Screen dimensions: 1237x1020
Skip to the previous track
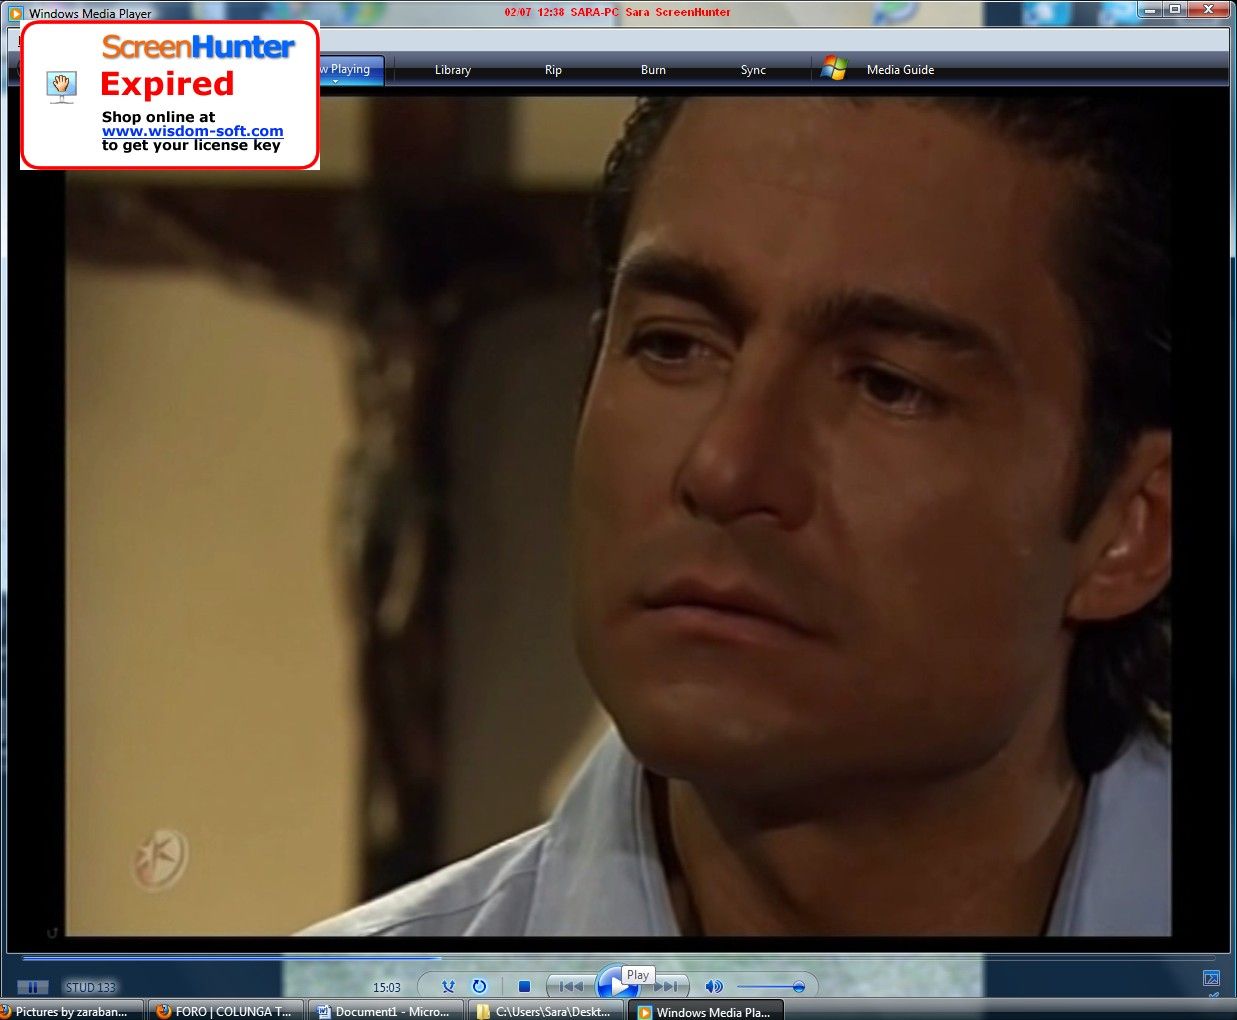pyautogui.click(x=570, y=987)
